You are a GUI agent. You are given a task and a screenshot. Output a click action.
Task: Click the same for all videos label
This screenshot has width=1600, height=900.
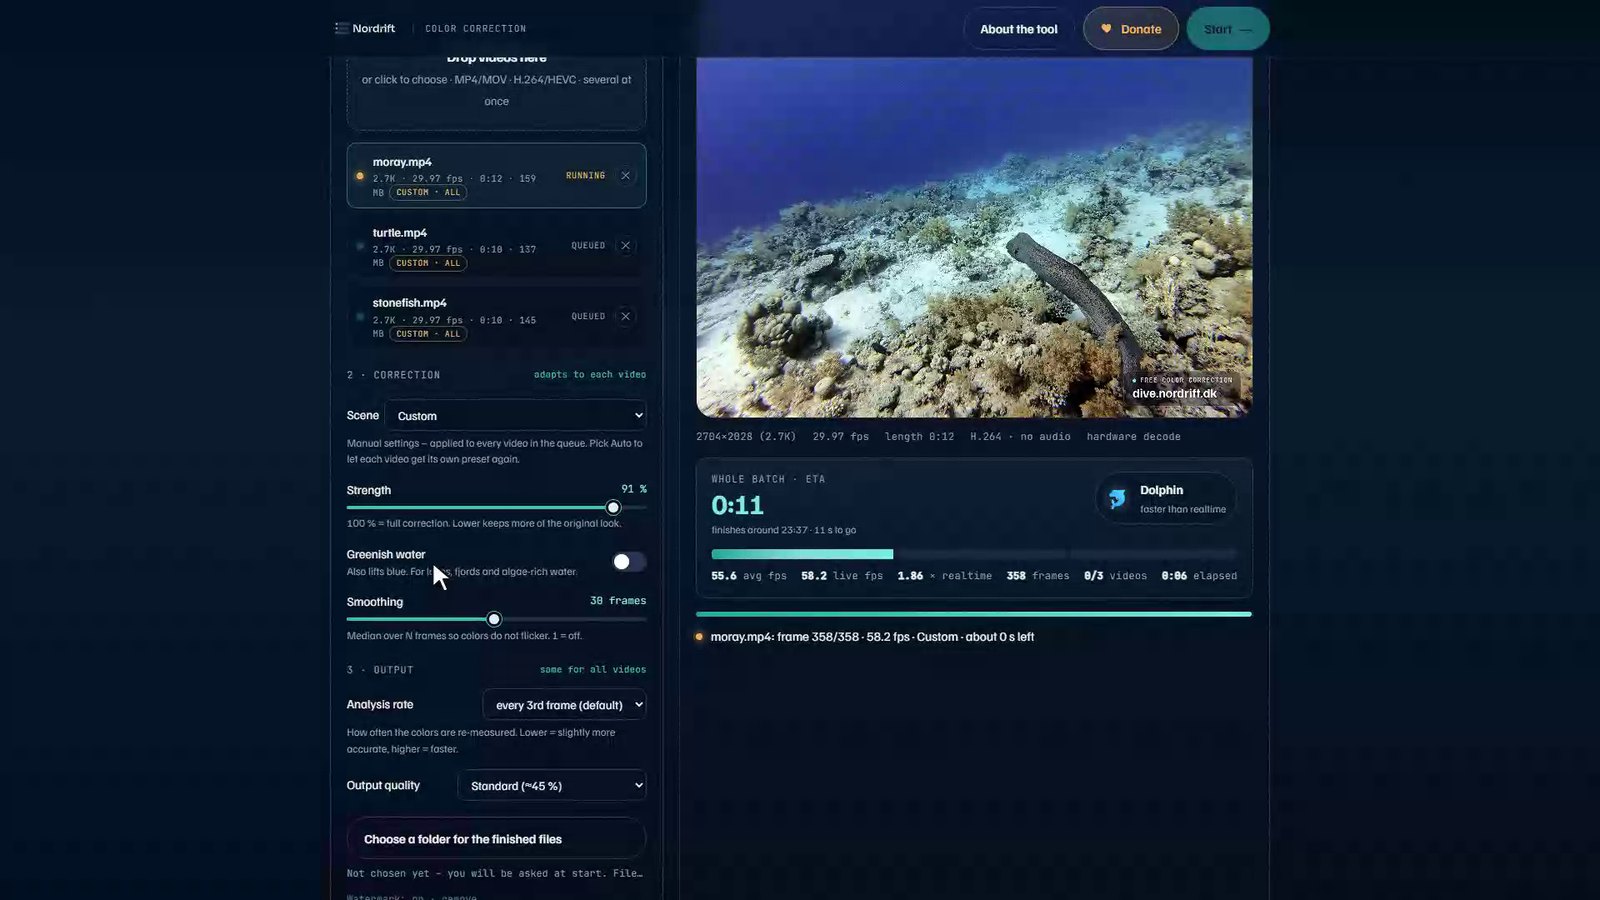[593, 670]
